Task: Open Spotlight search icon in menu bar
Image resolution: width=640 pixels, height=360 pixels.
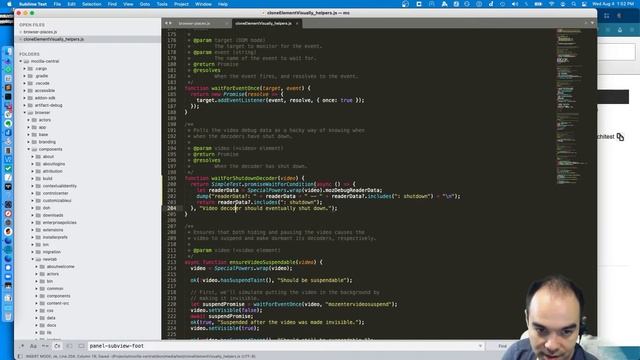Action: 573,4
